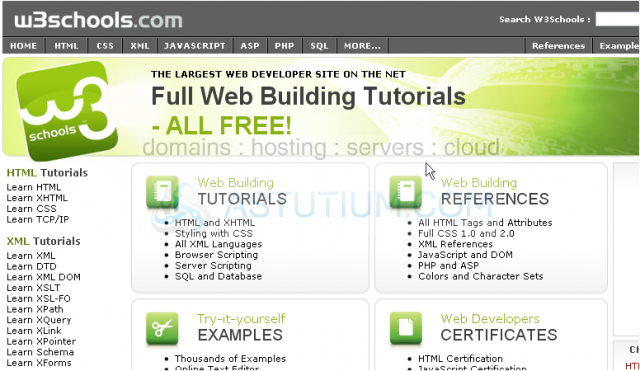Open the Learn XLink sidebar link
This screenshot has height=371, width=640.
point(34,331)
